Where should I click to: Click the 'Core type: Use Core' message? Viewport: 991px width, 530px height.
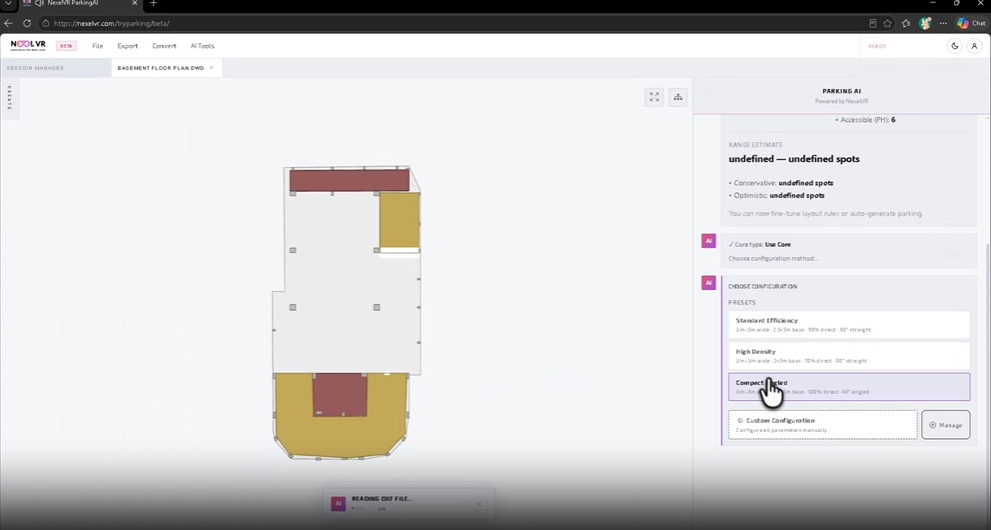coord(760,244)
